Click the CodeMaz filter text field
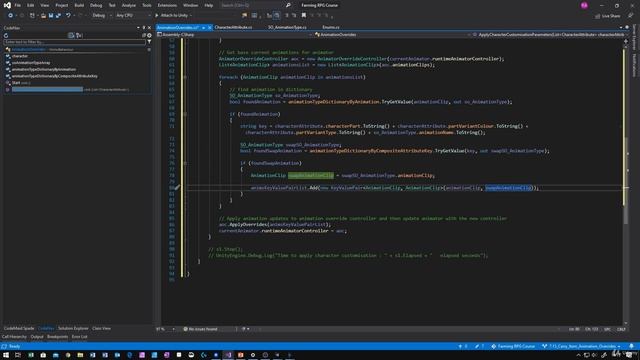 coord(74,42)
